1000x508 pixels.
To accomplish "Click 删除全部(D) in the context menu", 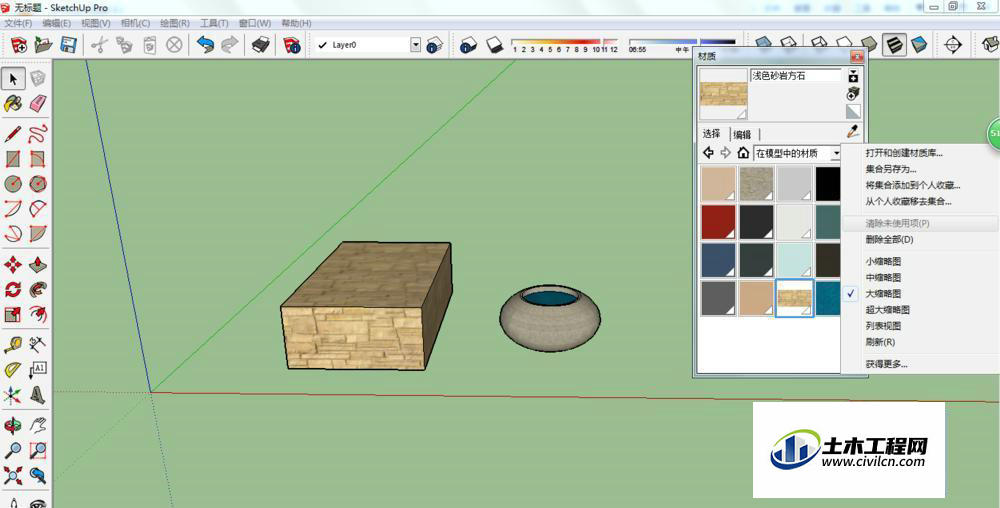I will click(889, 240).
